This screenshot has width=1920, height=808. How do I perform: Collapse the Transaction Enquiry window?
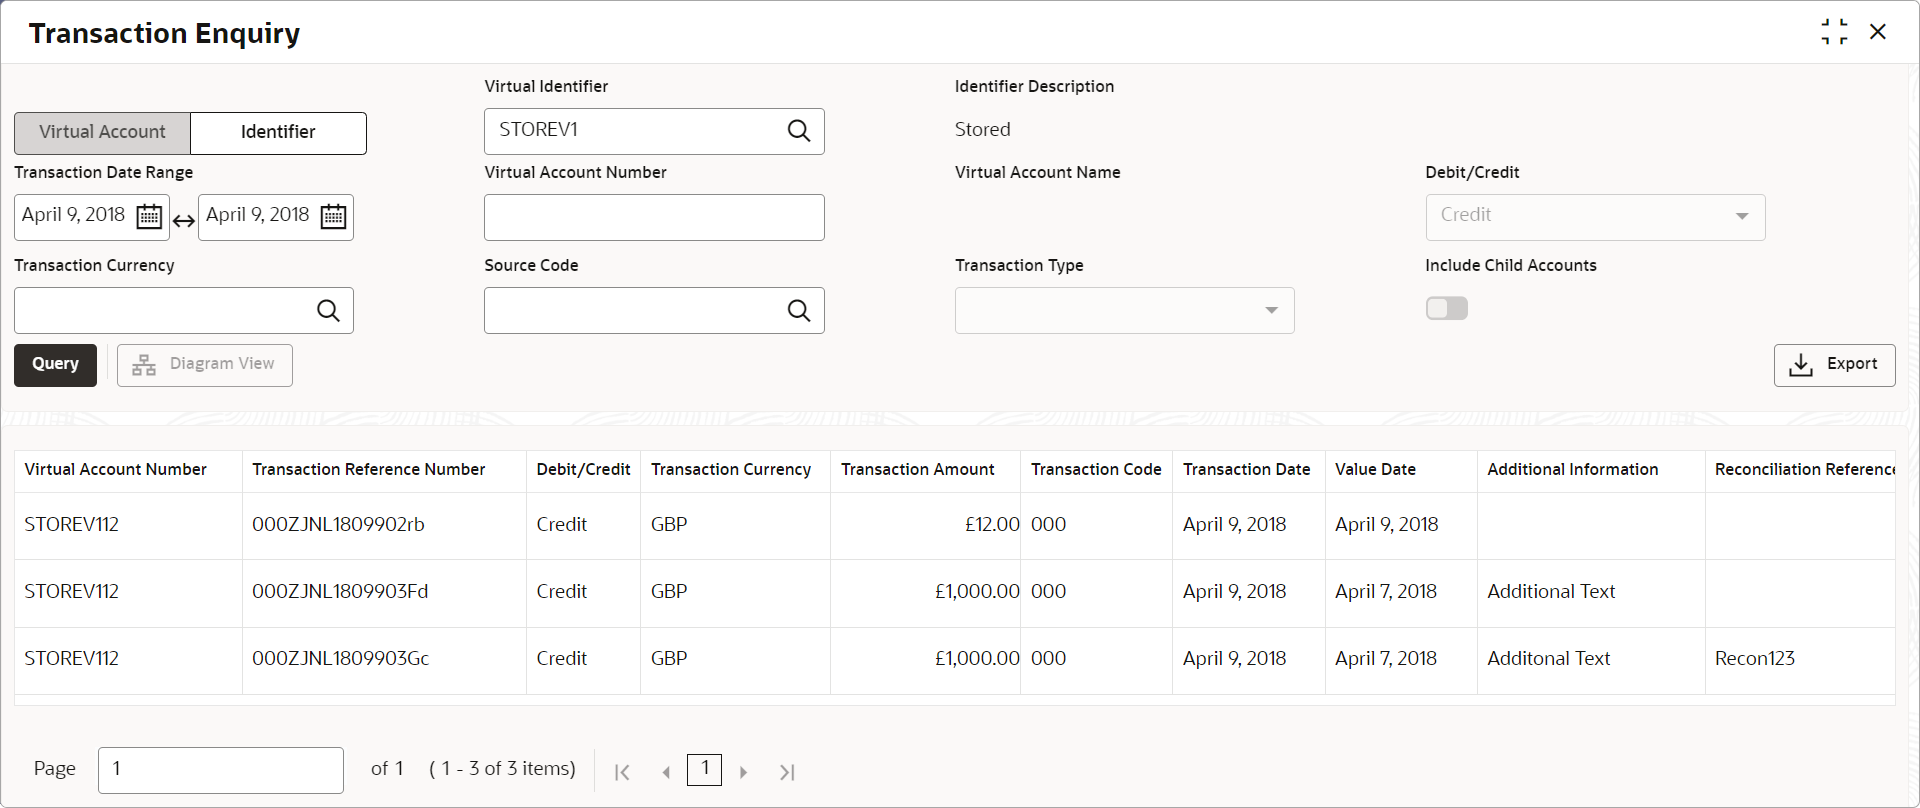(x=1834, y=32)
